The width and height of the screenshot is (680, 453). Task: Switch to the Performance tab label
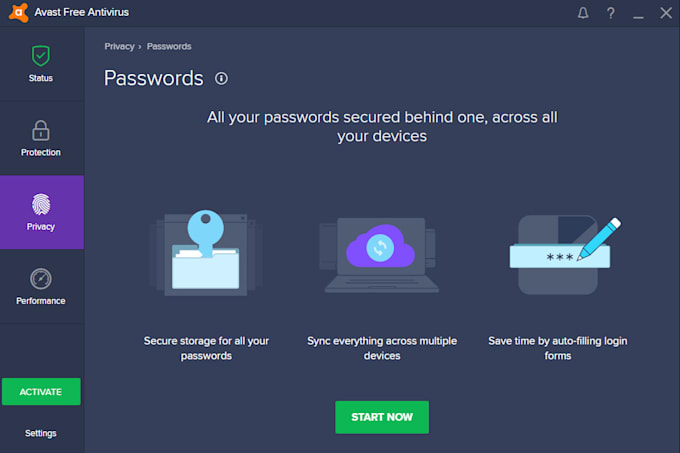41,301
